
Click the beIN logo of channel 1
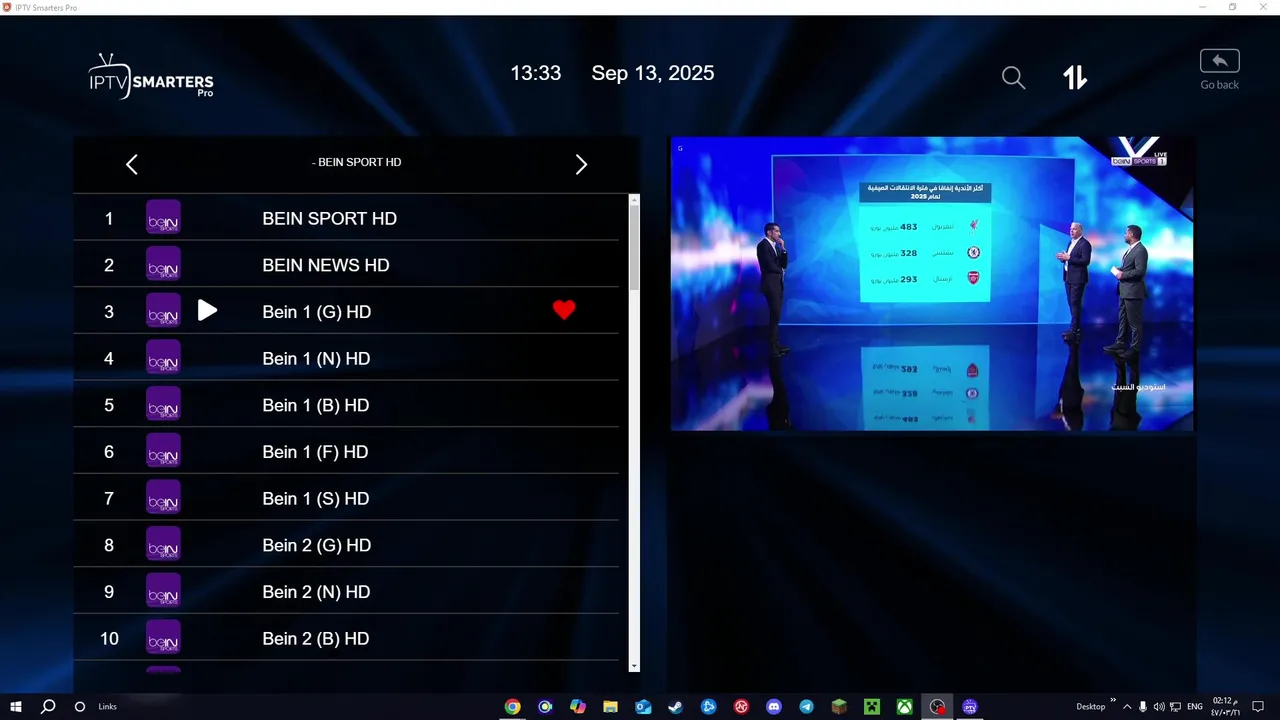click(163, 217)
